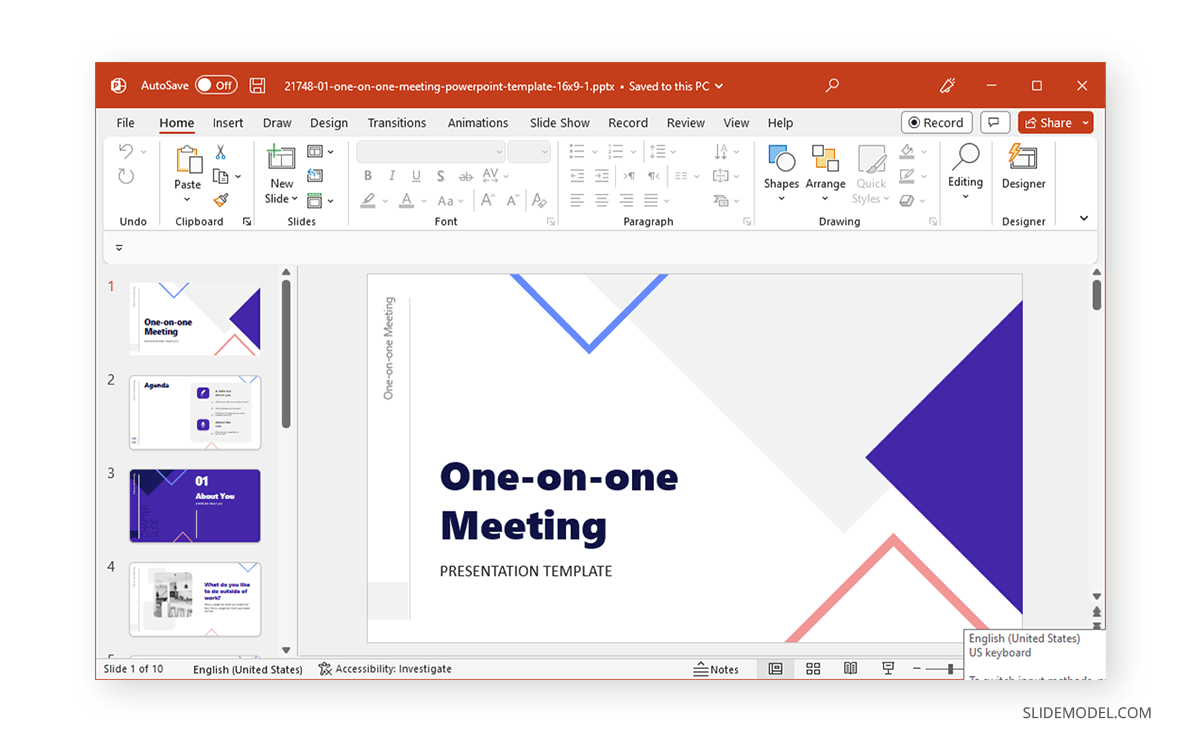Toggle Normal view button in status bar
The height and width of the screenshot is (743, 1200).
coord(774,669)
